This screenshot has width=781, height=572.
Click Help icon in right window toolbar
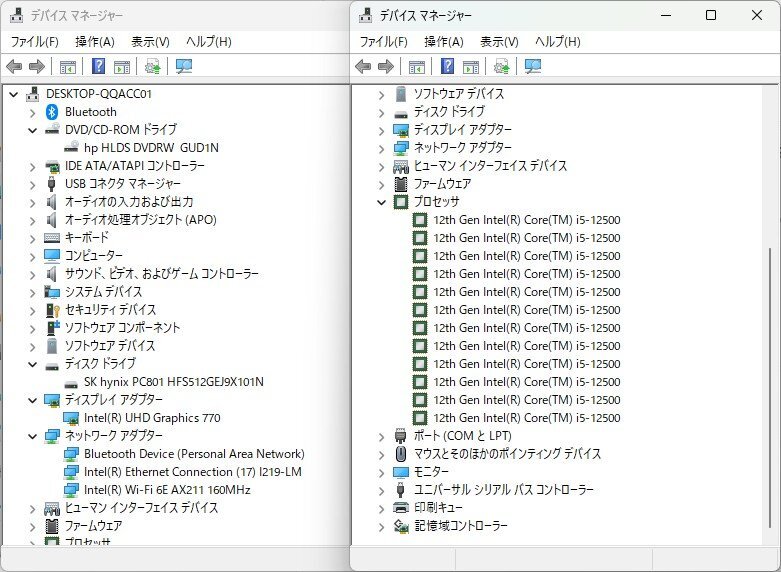click(448, 66)
